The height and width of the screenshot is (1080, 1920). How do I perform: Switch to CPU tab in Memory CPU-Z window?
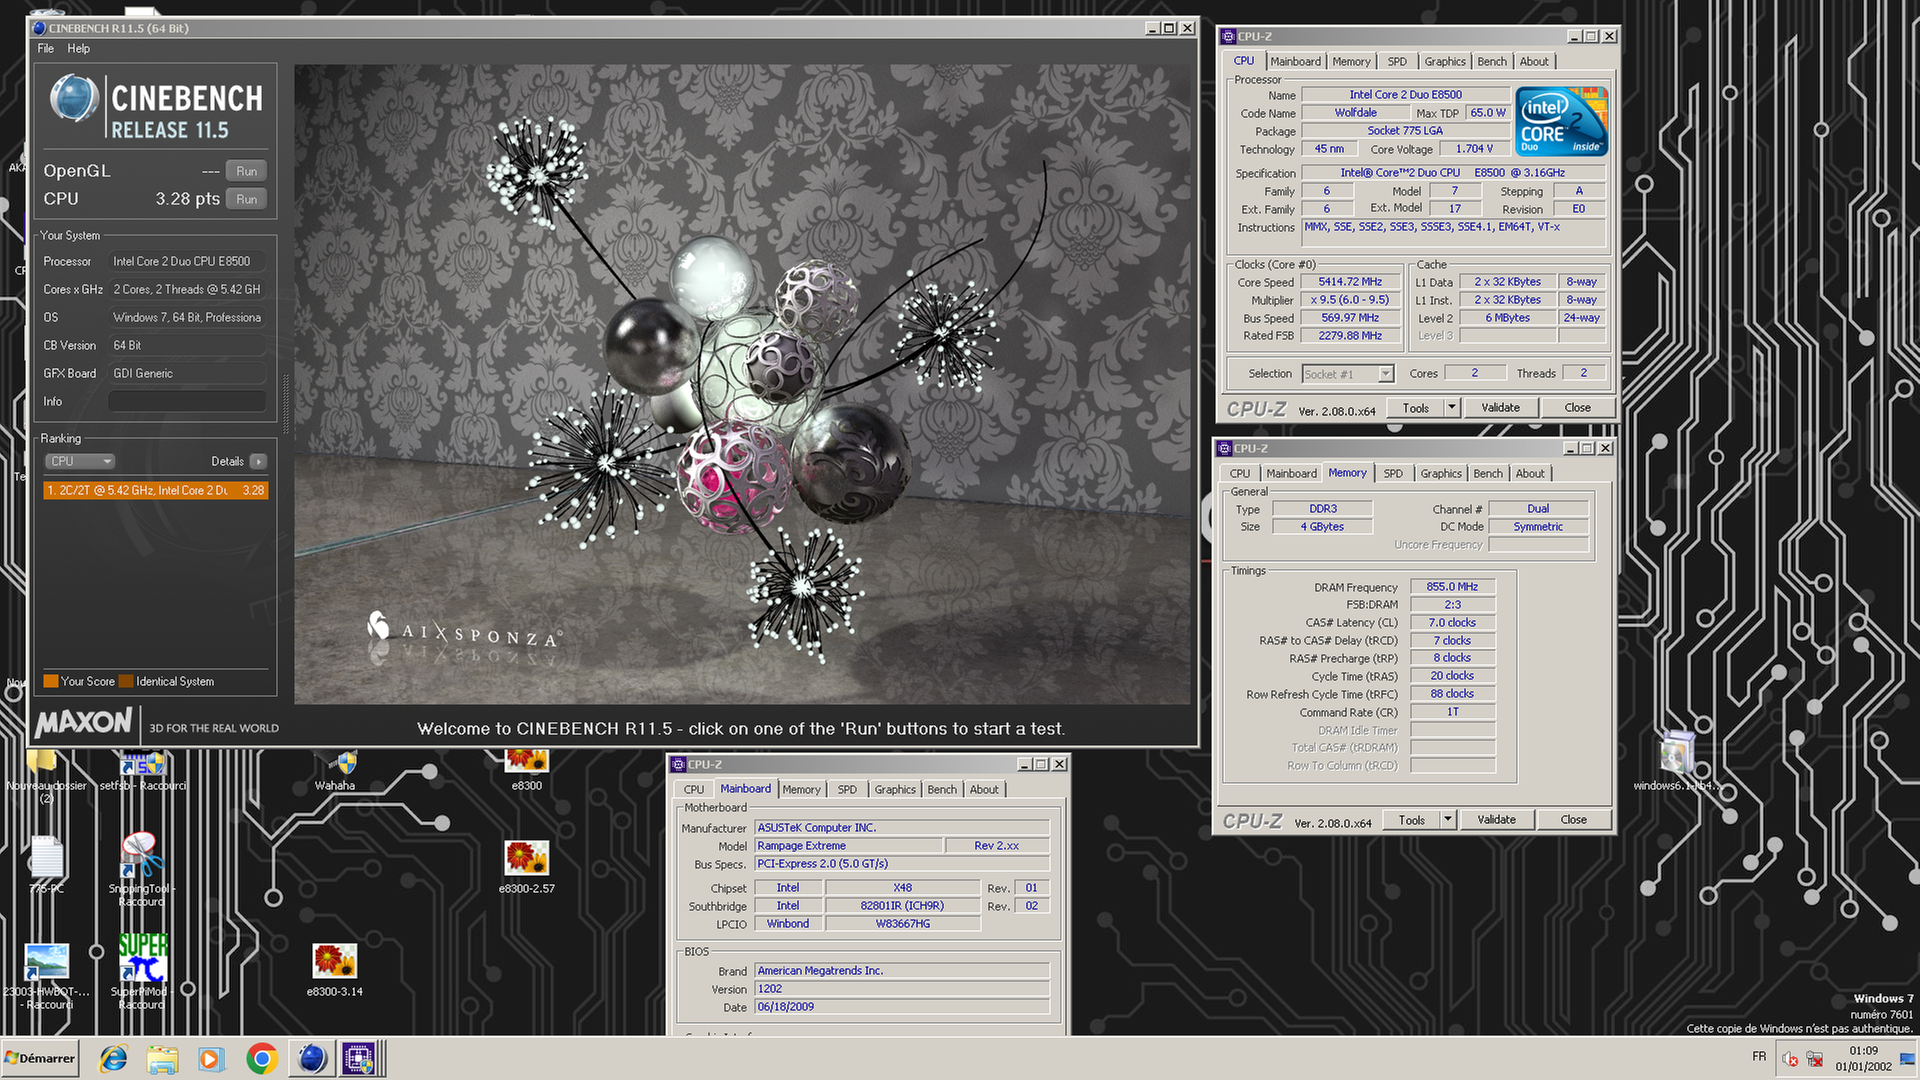point(1240,473)
